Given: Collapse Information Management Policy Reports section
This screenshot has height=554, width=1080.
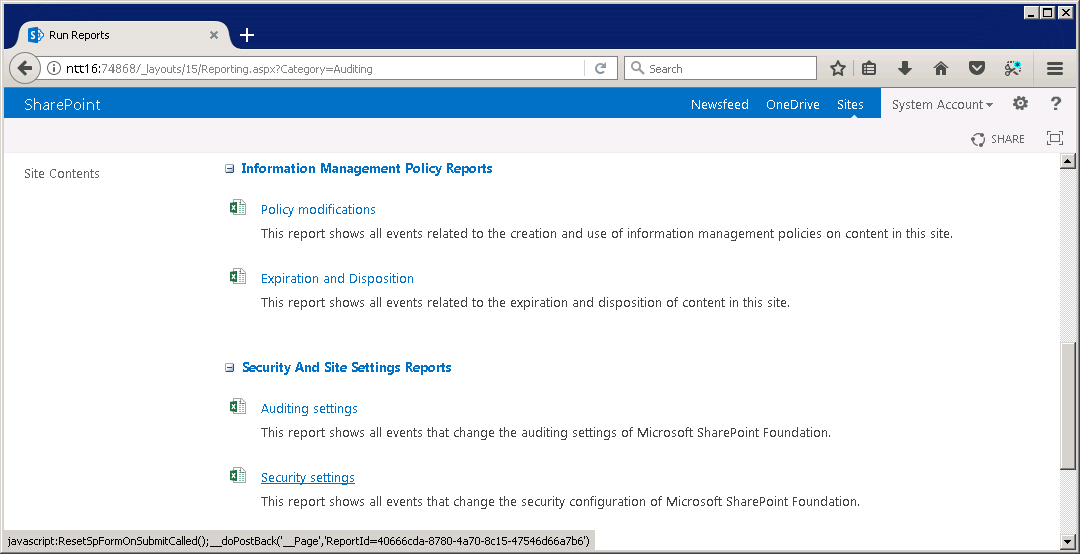Looking at the screenshot, I should click(229, 169).
